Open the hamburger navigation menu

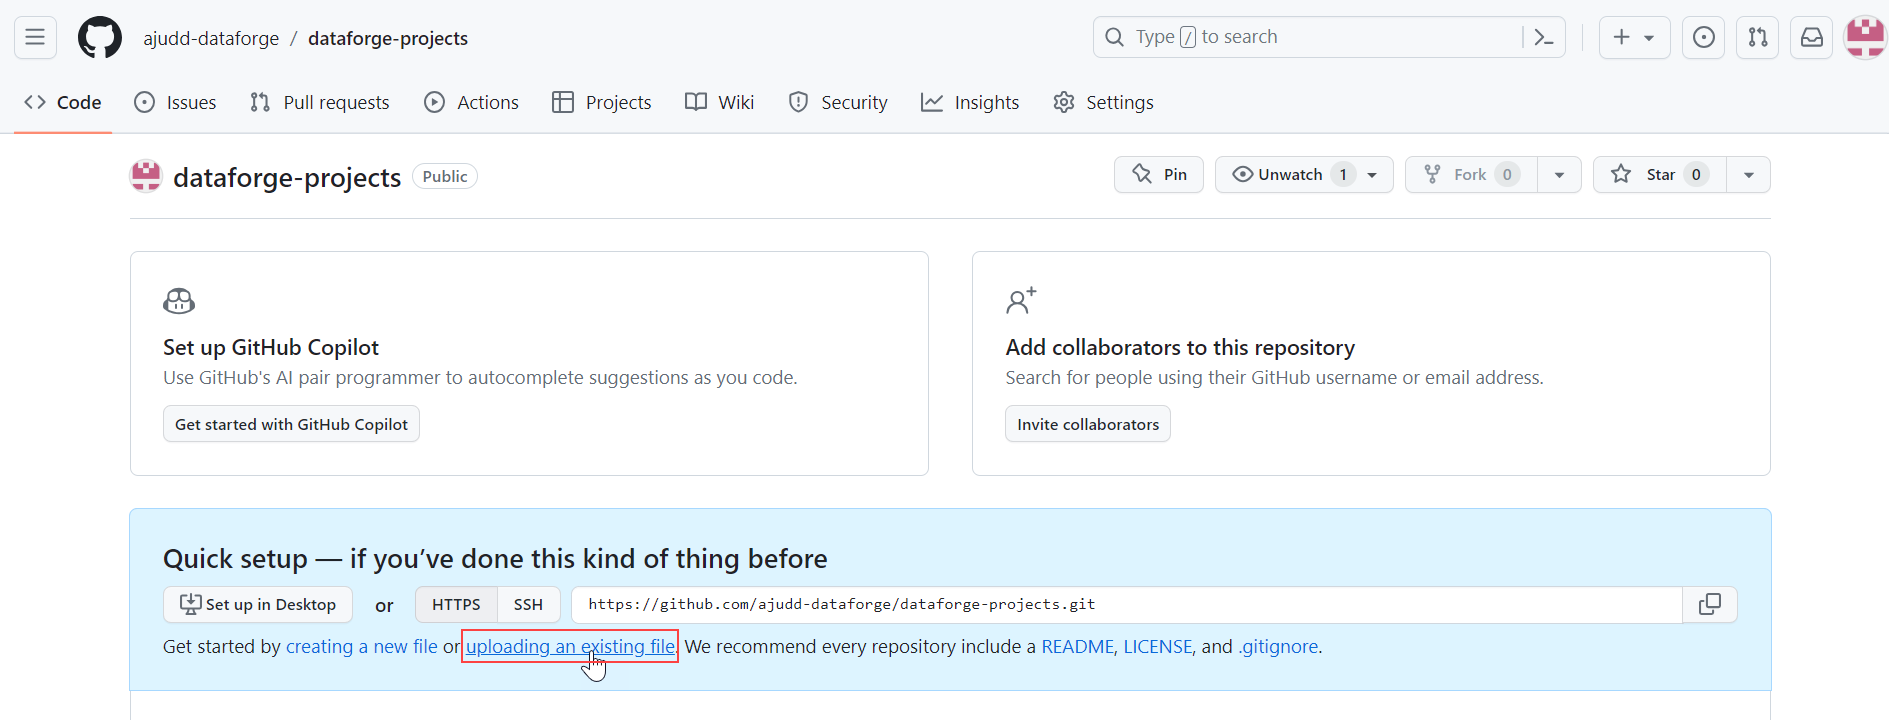tap(35, 37)
